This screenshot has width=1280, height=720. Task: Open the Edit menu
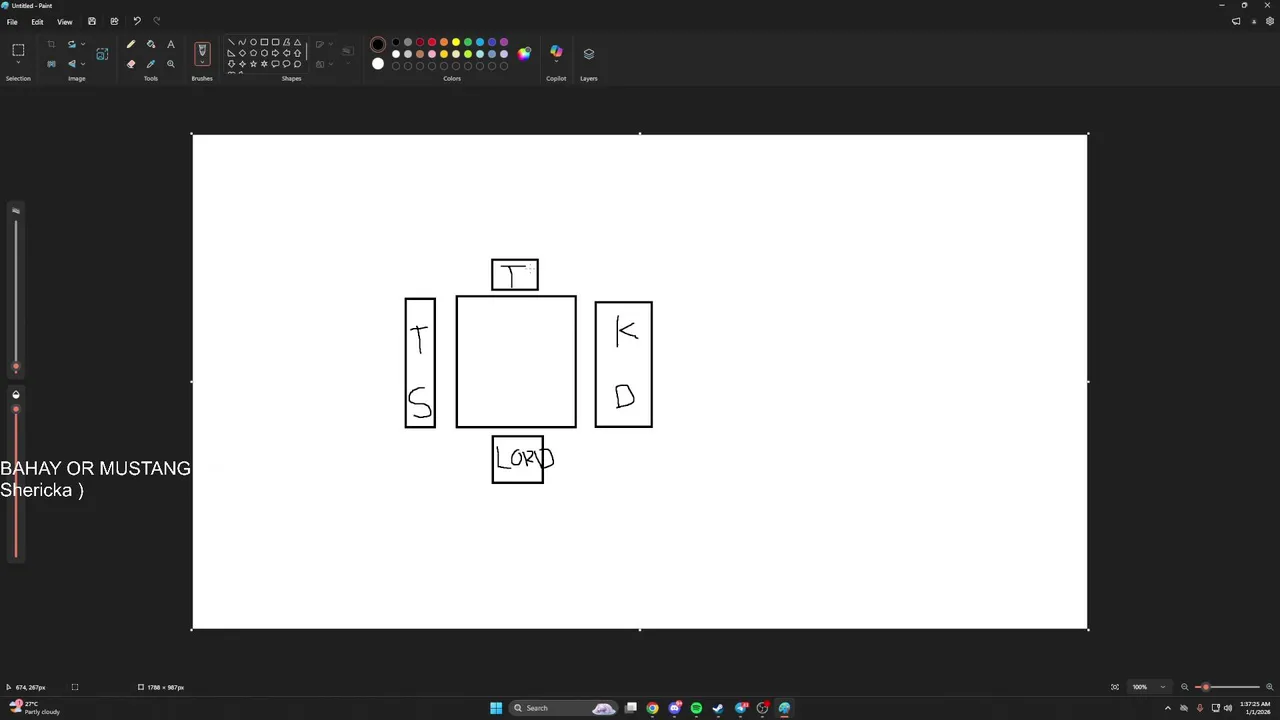[x=37, y=21]
